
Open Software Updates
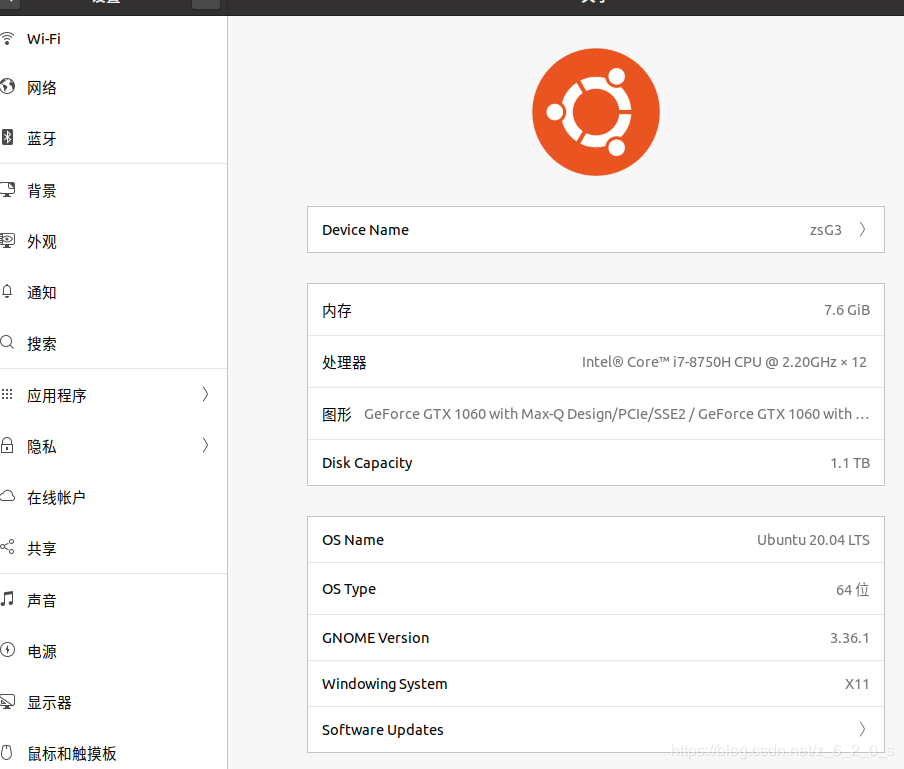pyautogui.click(x=595, y=729)
